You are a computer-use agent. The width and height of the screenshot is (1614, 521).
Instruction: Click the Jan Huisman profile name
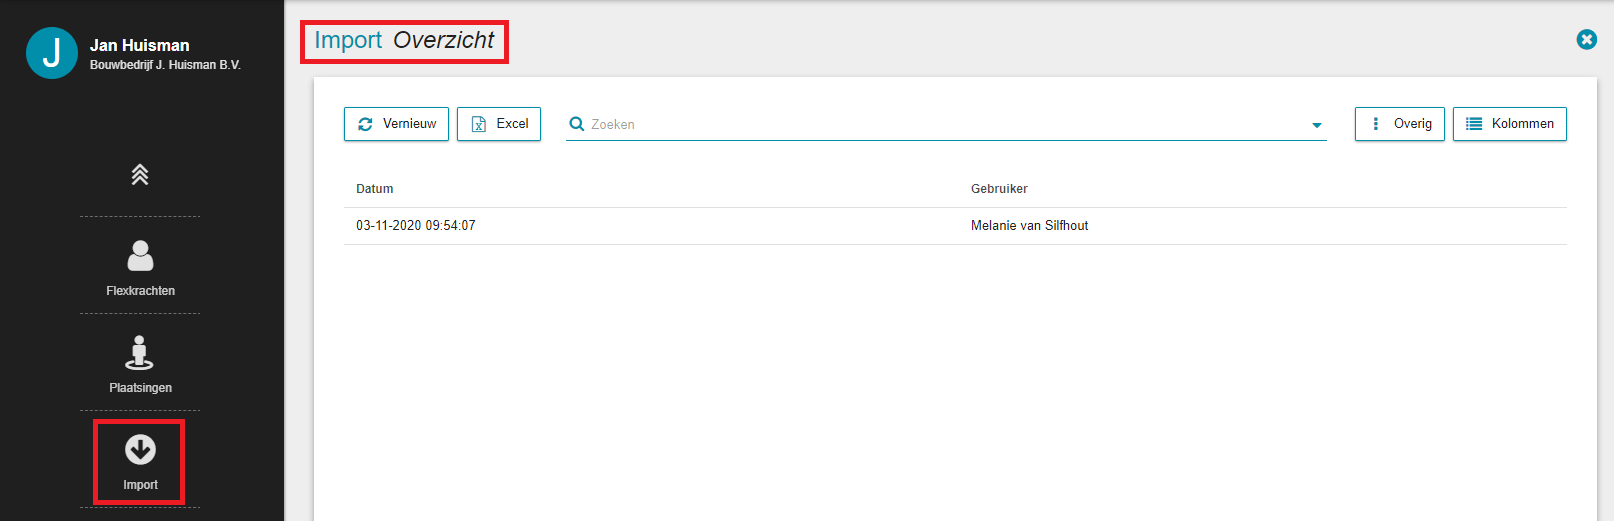coord(140,45)
